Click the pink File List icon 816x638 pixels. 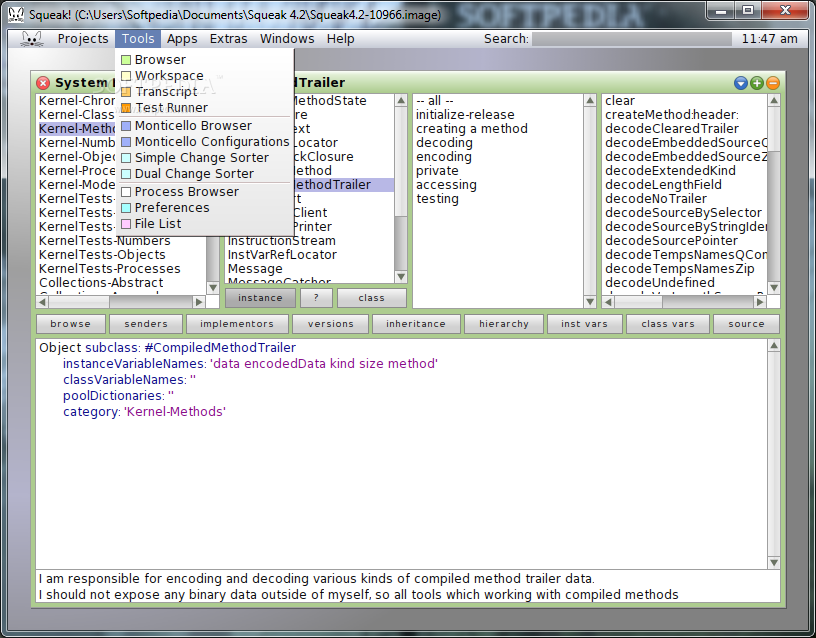point(126,224)
